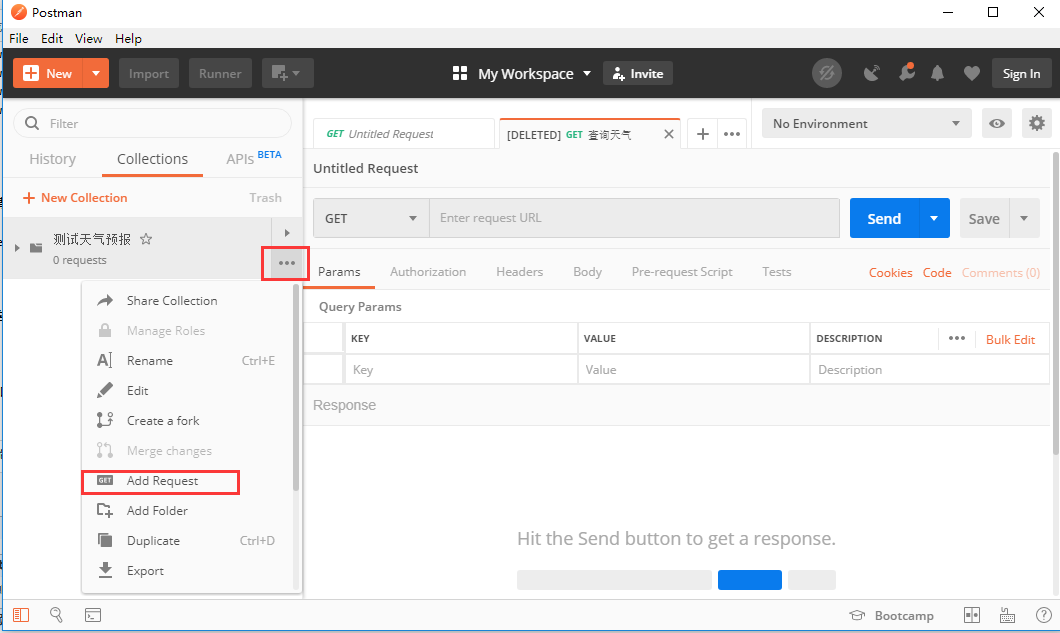Switch to two pane layout icon
Image resolution: width=1060 pixels, height=633 pixels.
tap(971, 615)
